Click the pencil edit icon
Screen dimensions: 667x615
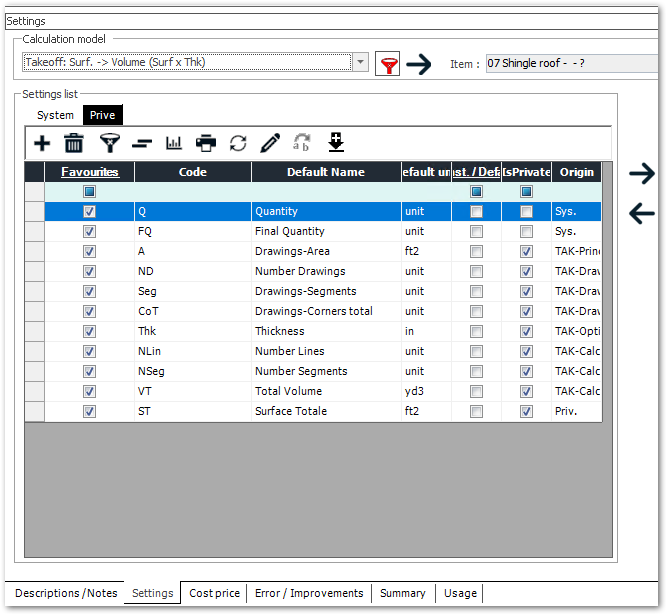pyautogui.click(x=270, y=143)
